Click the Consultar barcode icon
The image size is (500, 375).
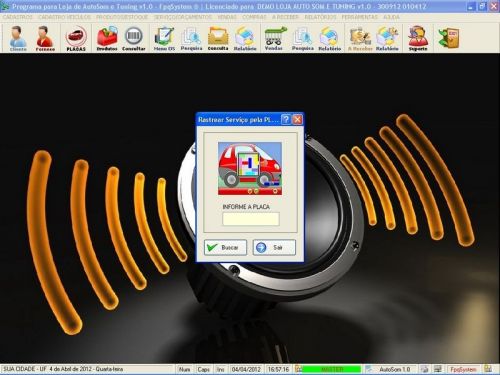click(134, 39)
